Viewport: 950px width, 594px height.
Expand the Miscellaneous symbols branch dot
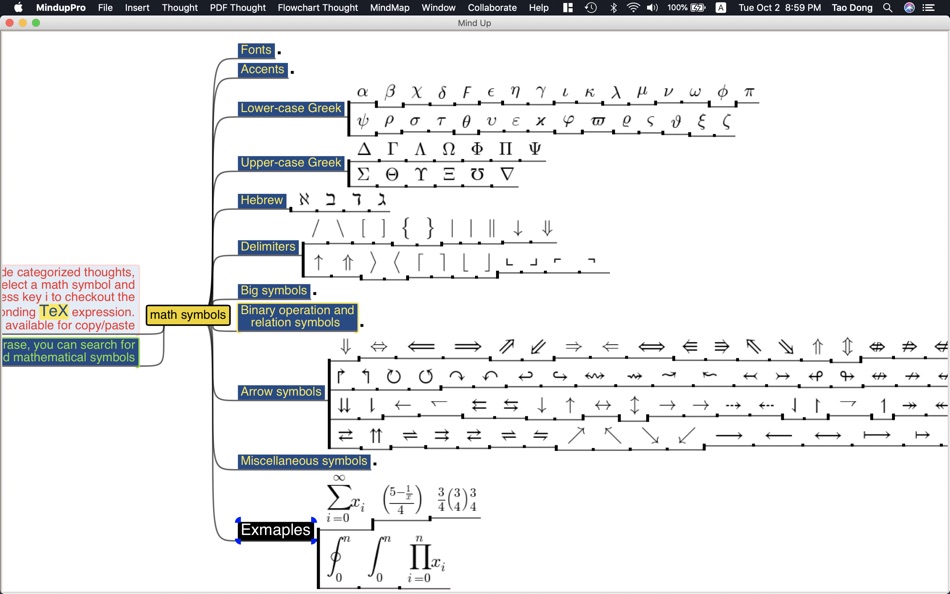pos(375,464)
